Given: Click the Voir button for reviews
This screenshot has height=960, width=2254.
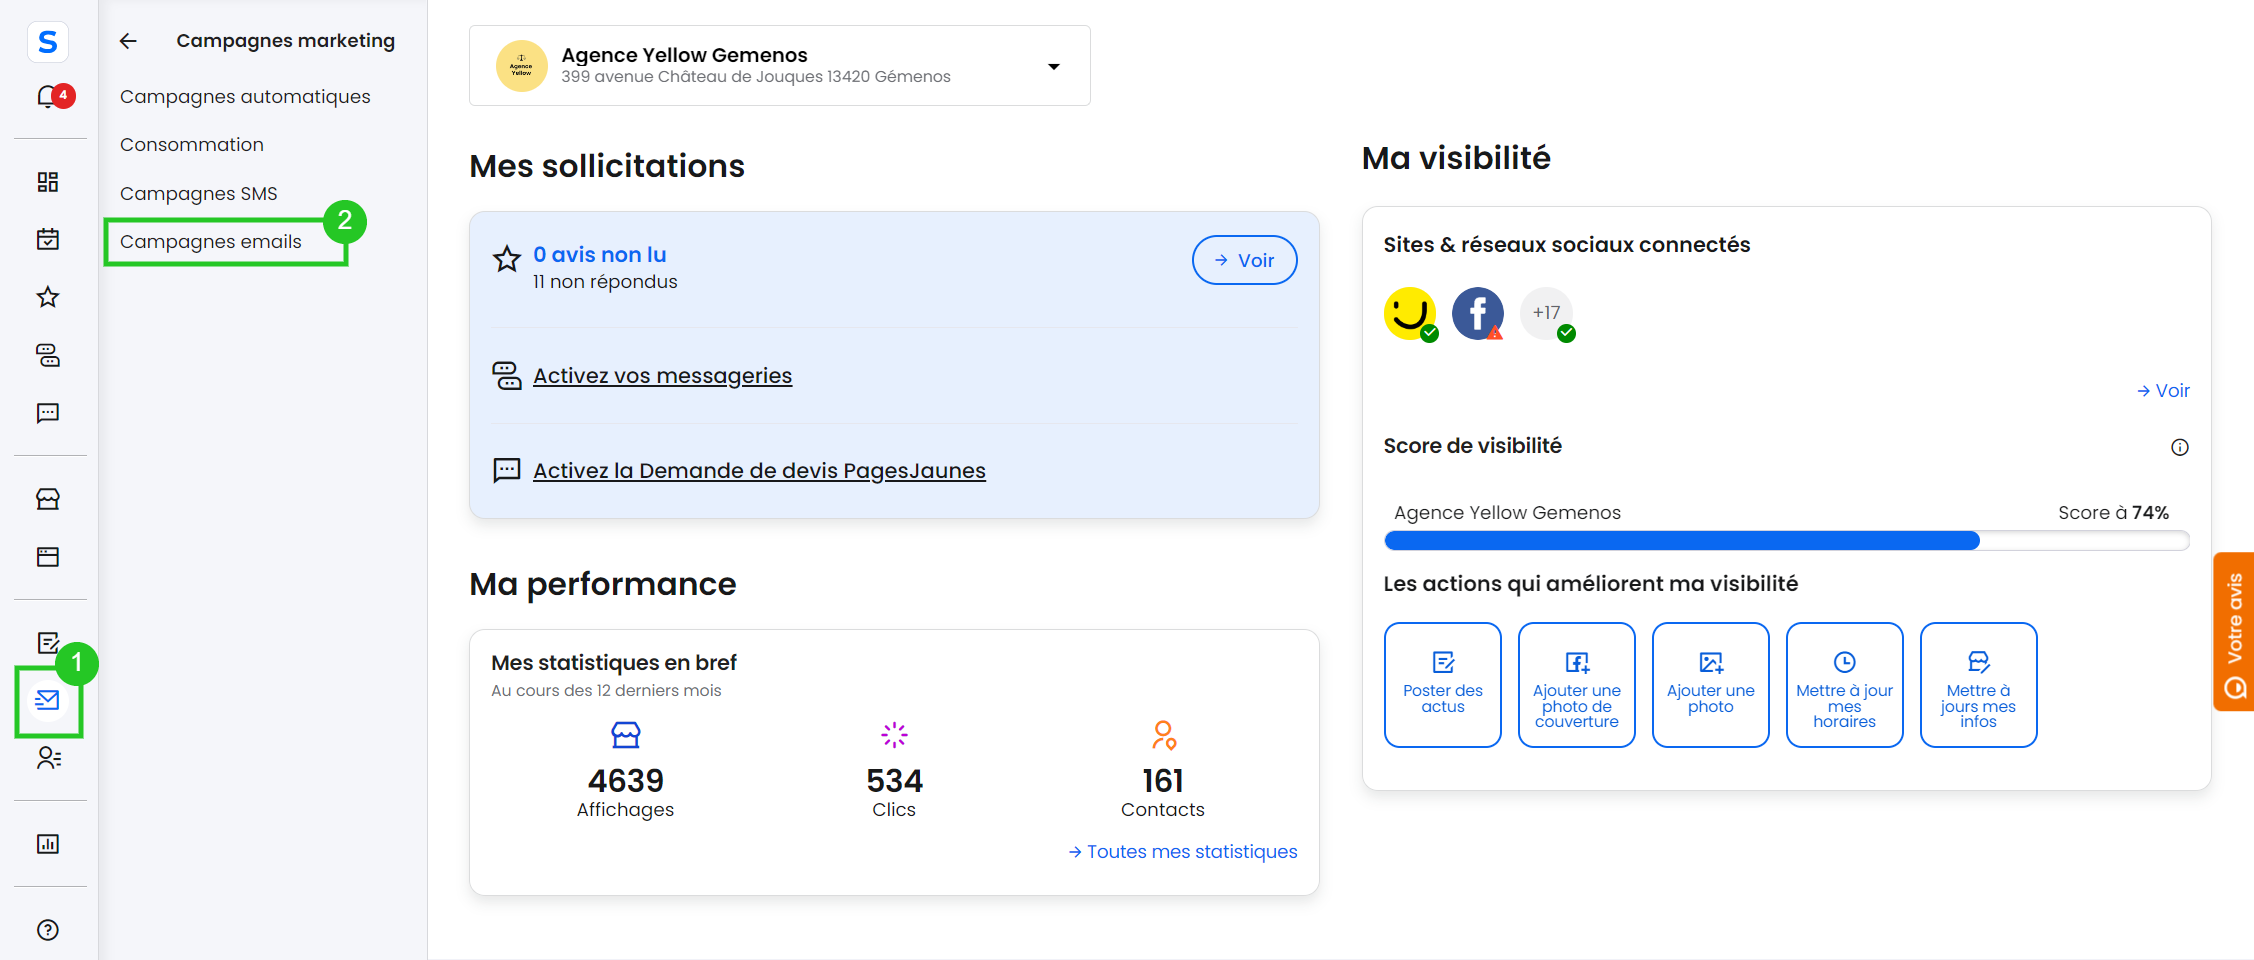Looking at the screenshot, I should coord(1245,260).
